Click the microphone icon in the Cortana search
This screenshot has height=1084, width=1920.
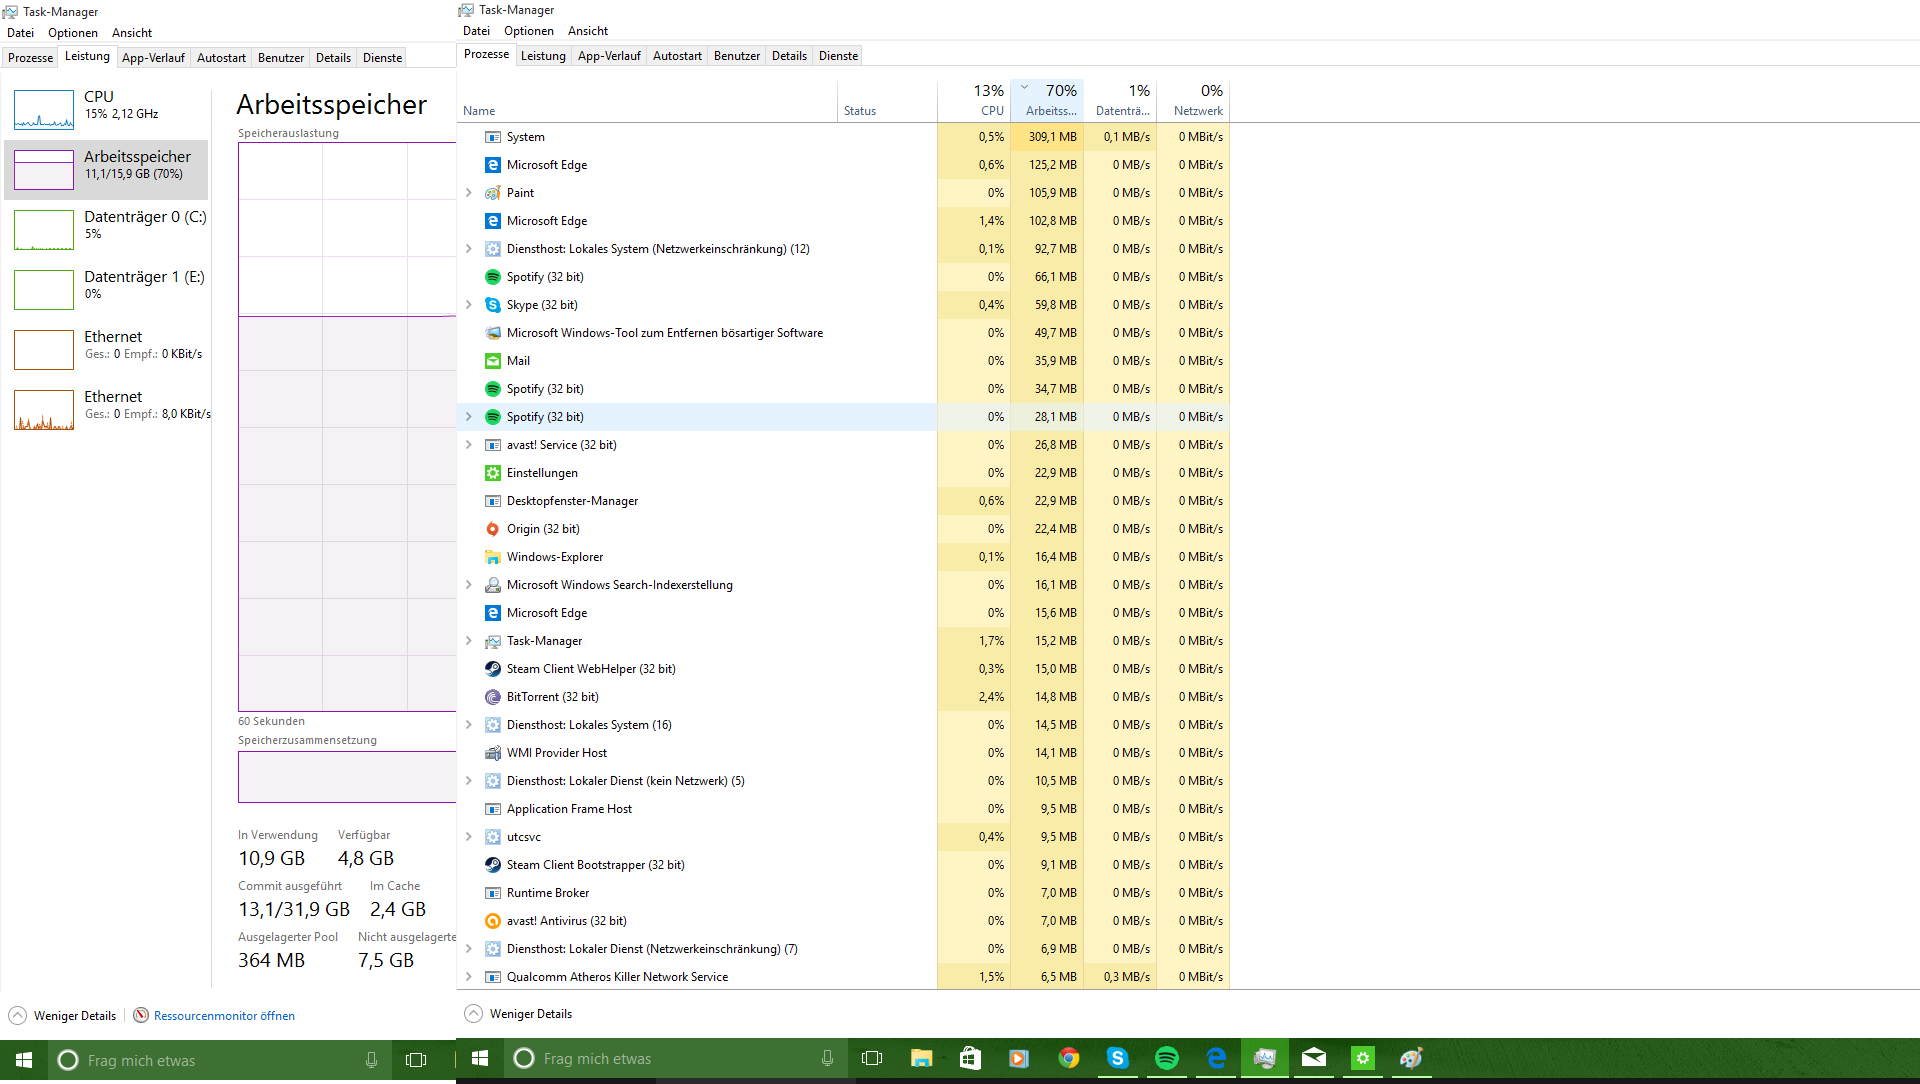[x=827, y=1058]
